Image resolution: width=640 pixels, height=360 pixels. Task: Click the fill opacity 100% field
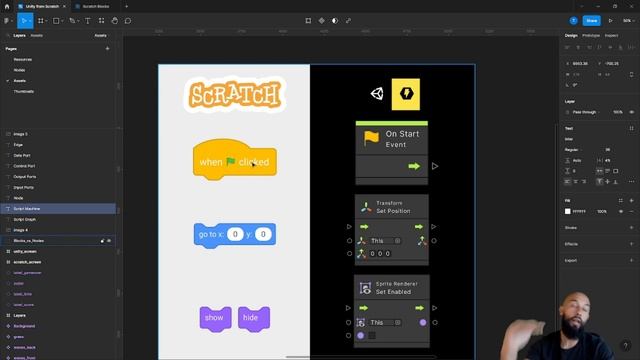tap(602, 211)
